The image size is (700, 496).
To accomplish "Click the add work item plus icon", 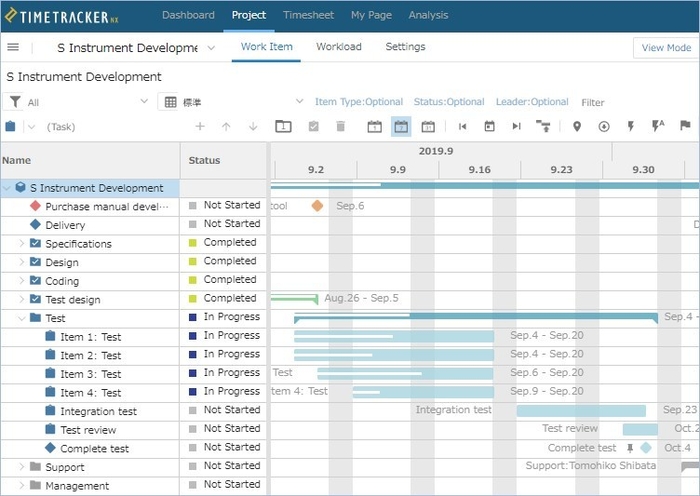I will coord(200,127).
